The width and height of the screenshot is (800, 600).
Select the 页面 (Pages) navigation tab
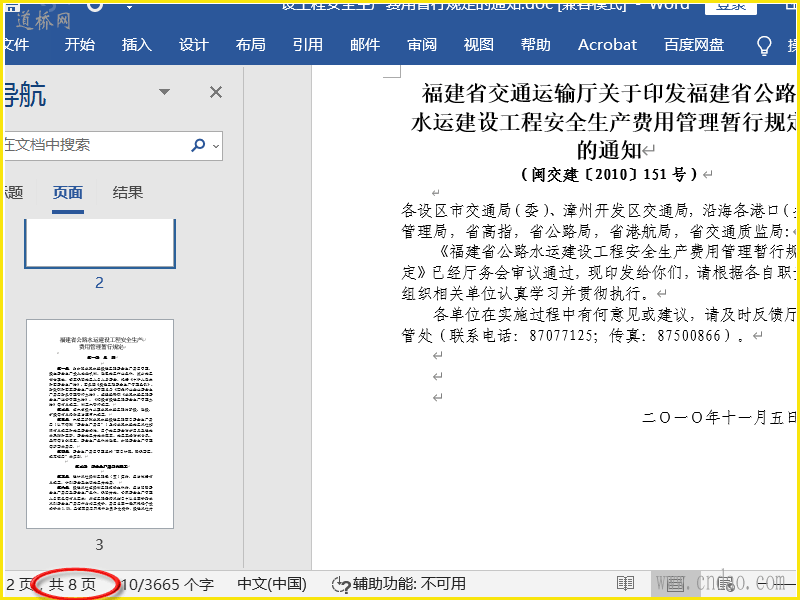click(68, 193)
